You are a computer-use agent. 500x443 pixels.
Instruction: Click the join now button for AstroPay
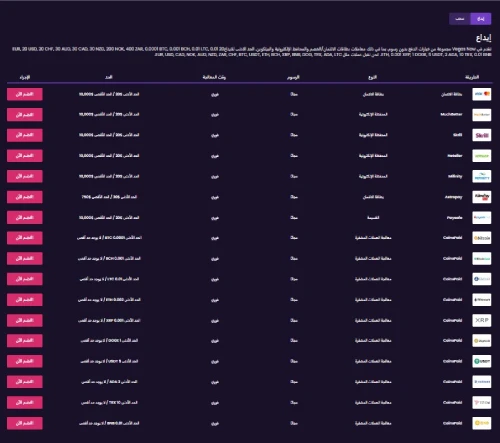point(25,197)
